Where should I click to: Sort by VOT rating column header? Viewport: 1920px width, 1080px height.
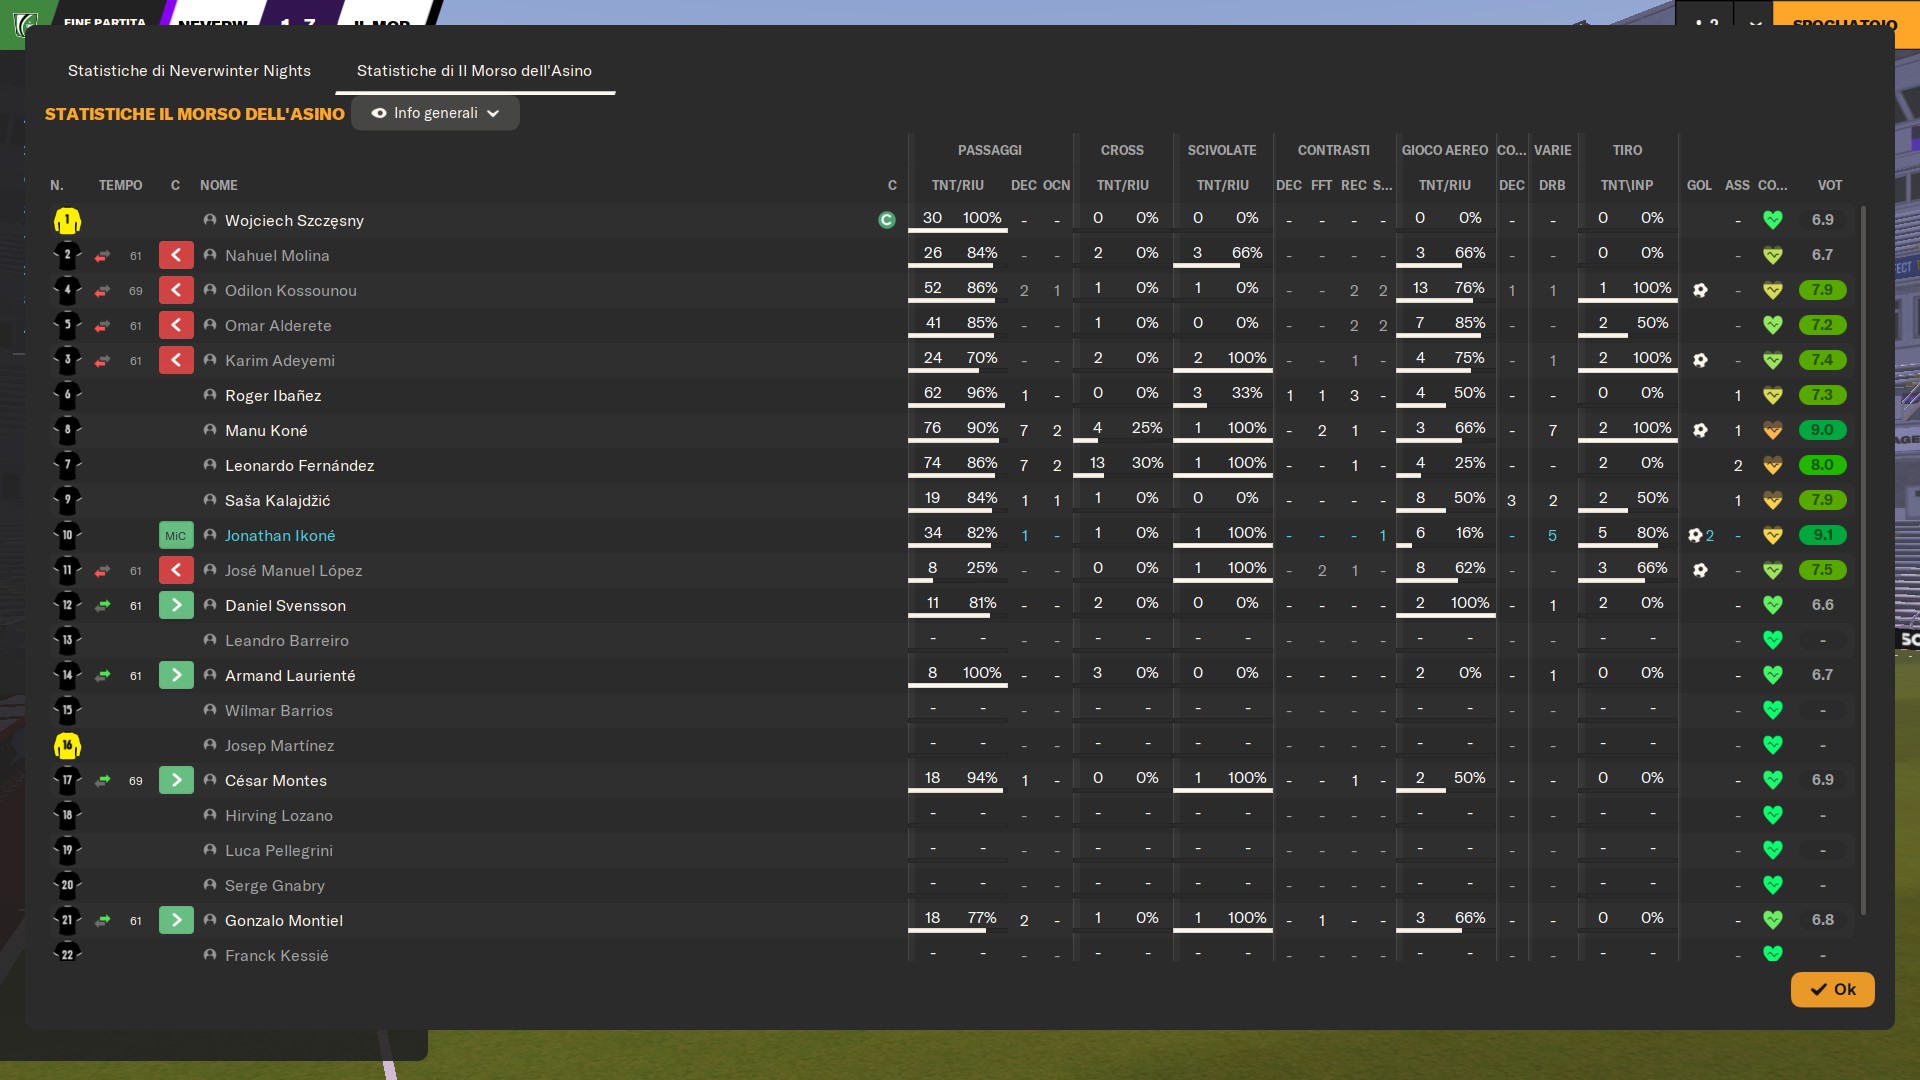[x=1829, y=186]
